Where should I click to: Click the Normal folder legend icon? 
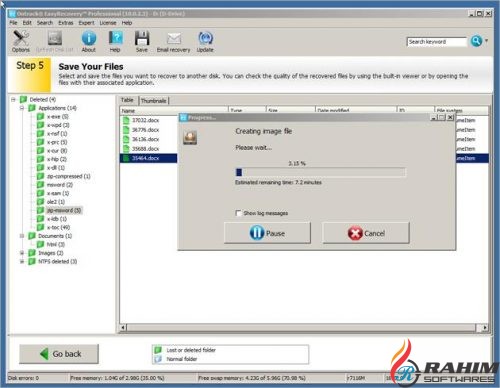(x=158, y=359)
